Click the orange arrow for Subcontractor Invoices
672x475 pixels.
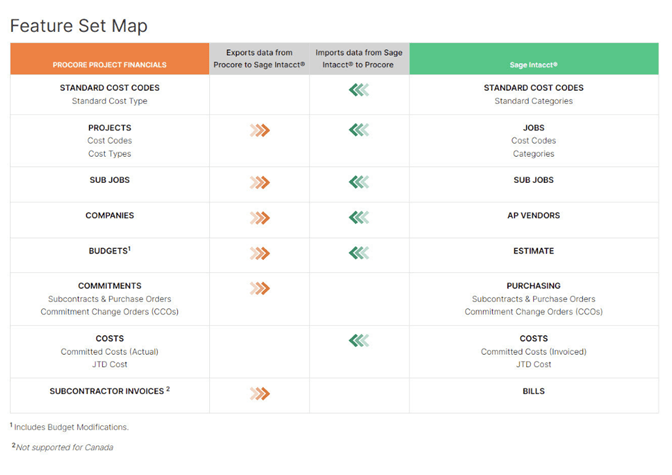(260, 393)
